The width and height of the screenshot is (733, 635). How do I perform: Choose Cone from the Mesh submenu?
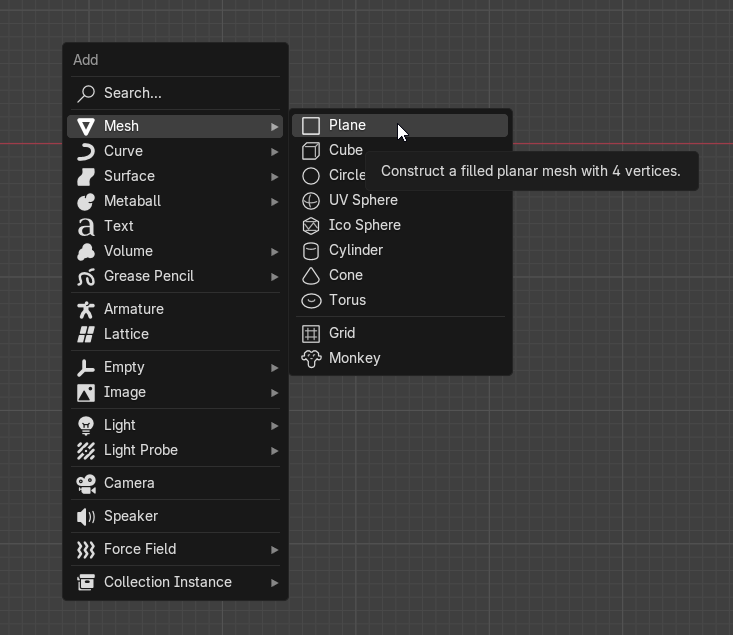[346, 275]
